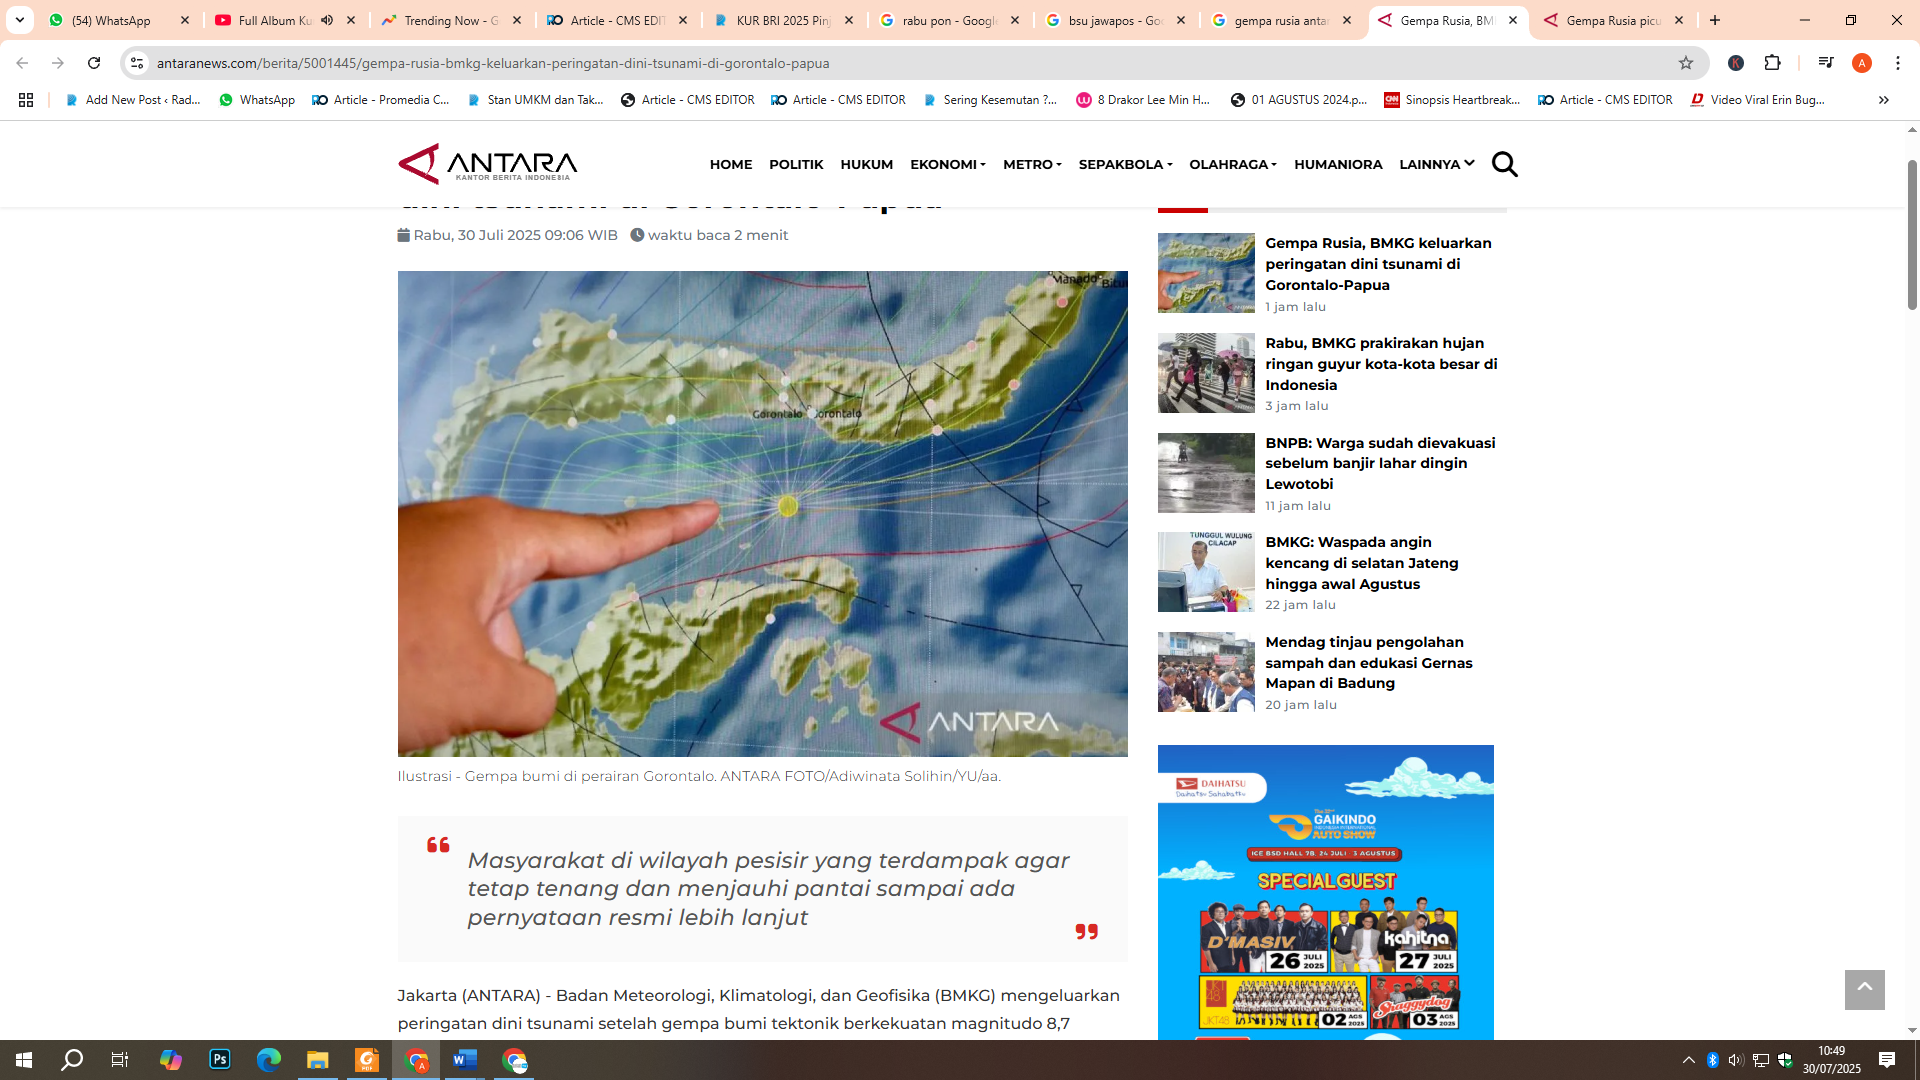Image resolution: width=1920 pixels, height=1080 pixels.
Task: Open volume control in system tray
Action: [x=1735, y=1060]
